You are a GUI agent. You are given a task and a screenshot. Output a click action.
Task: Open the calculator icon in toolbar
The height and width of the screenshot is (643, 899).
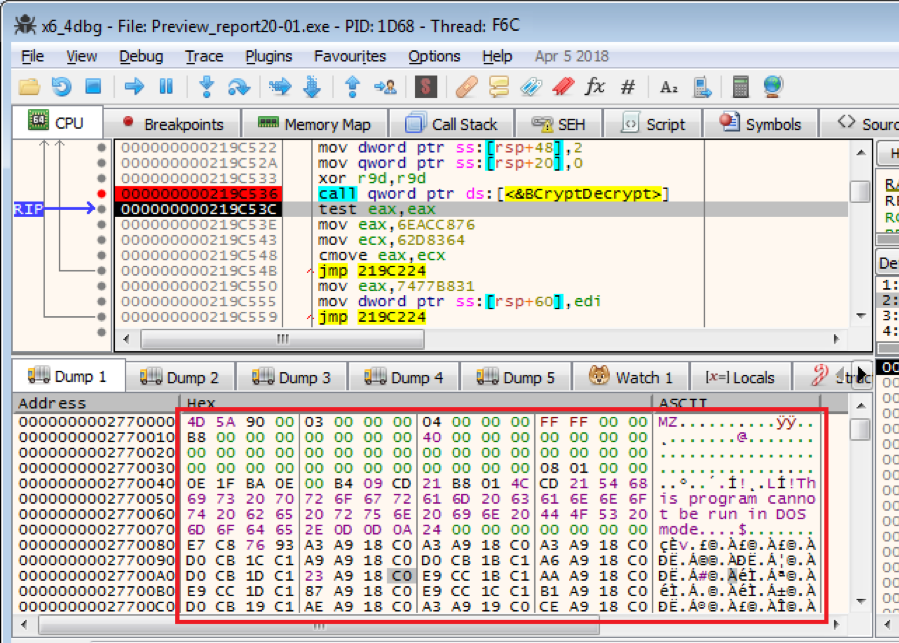pos(740,87)
